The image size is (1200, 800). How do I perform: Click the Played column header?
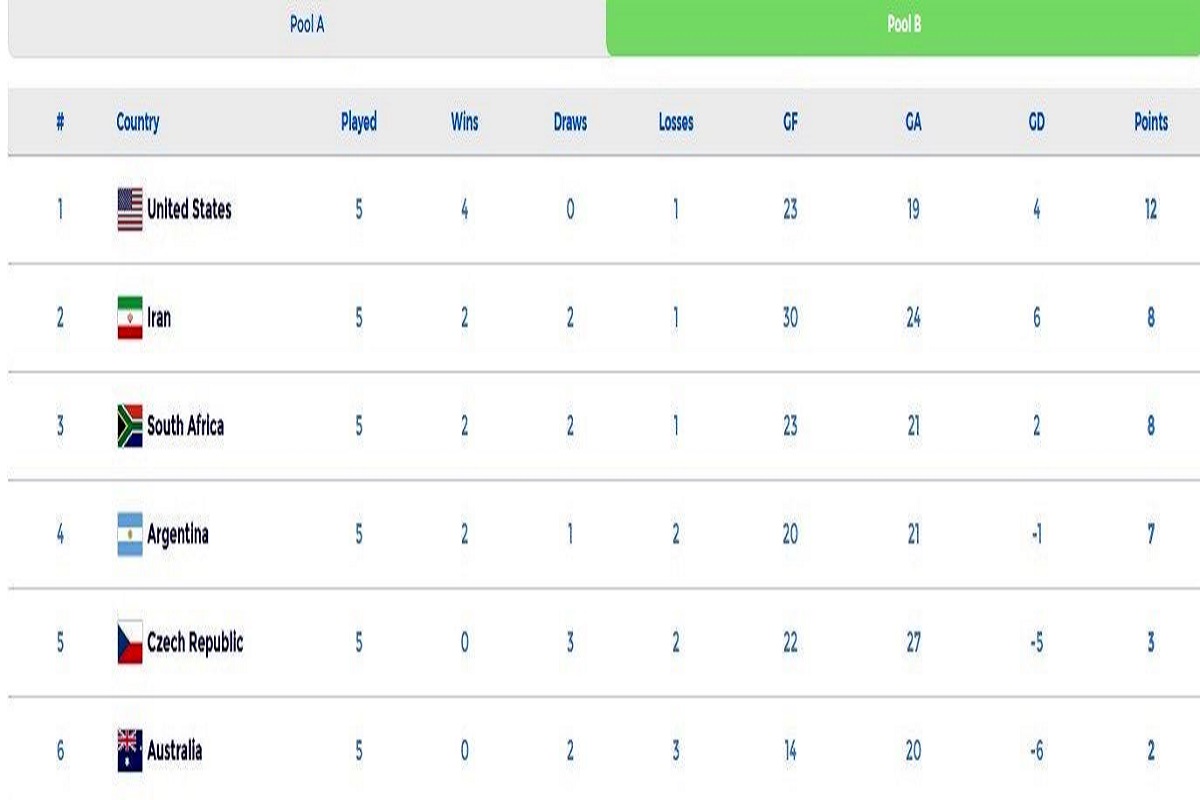pyautogui.click(x=359, y=122)
